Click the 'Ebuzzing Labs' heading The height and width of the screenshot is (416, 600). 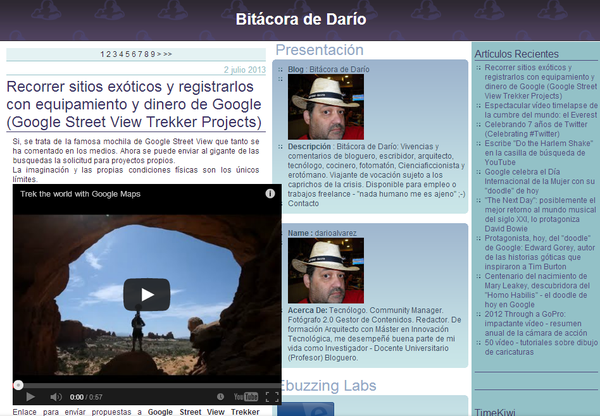click(328, 385)
